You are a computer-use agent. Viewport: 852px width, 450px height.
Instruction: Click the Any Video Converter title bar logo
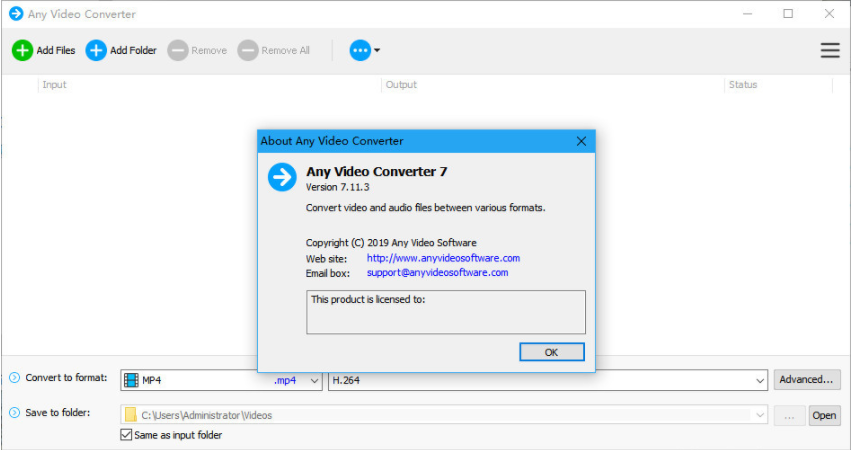[x=16, y=14]
